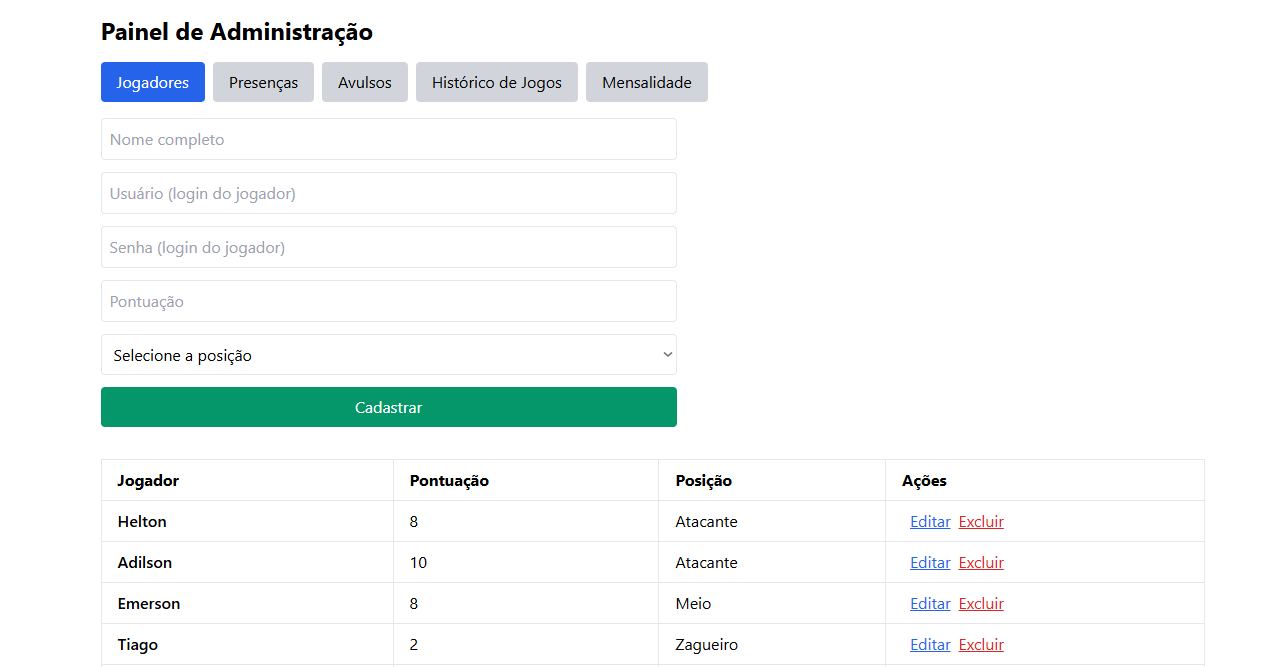Edit Adilson's player record

(x=930, y=562)
